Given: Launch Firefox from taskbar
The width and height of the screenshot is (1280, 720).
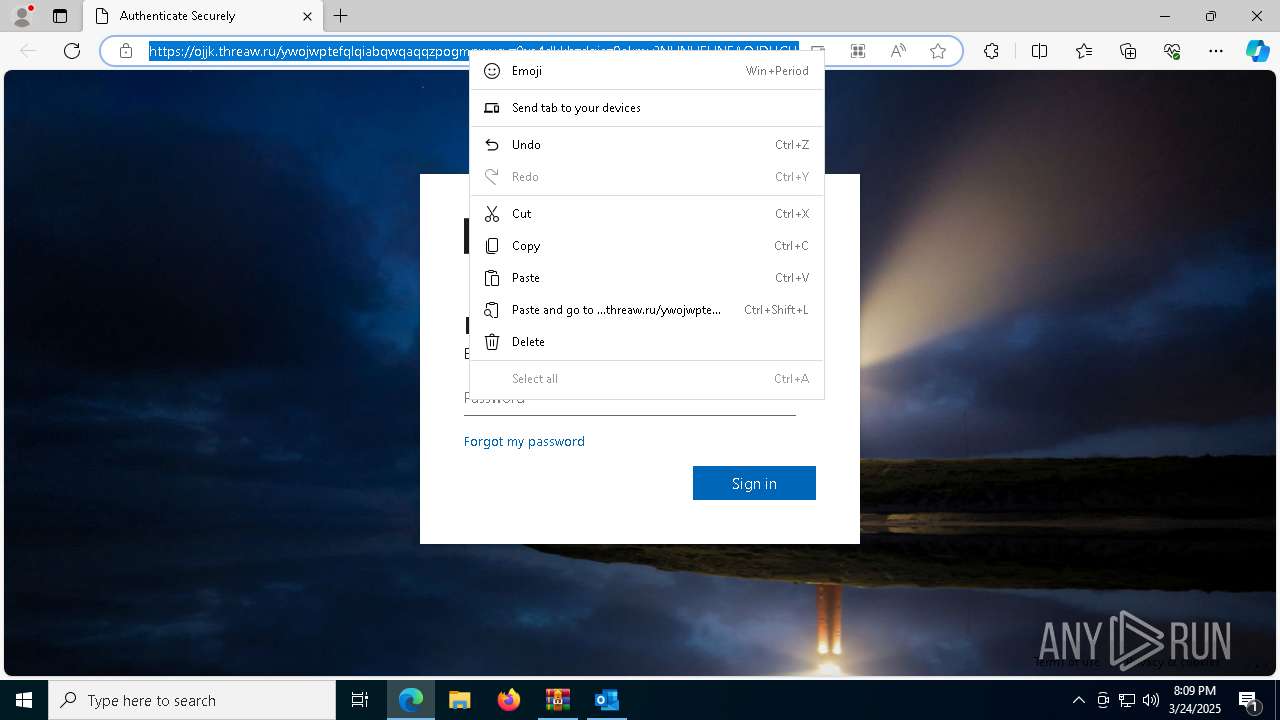Looking at the screenshot, I should pos(509,700).
